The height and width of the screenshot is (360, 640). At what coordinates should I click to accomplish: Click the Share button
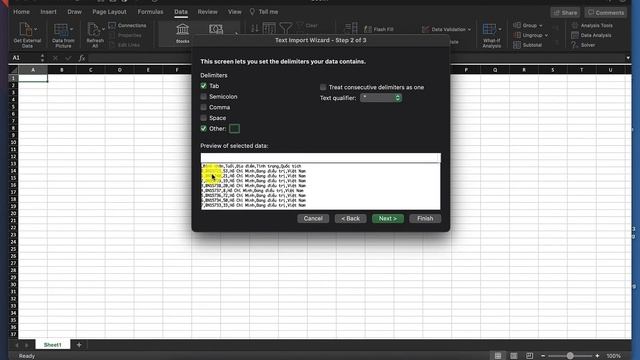565,13
